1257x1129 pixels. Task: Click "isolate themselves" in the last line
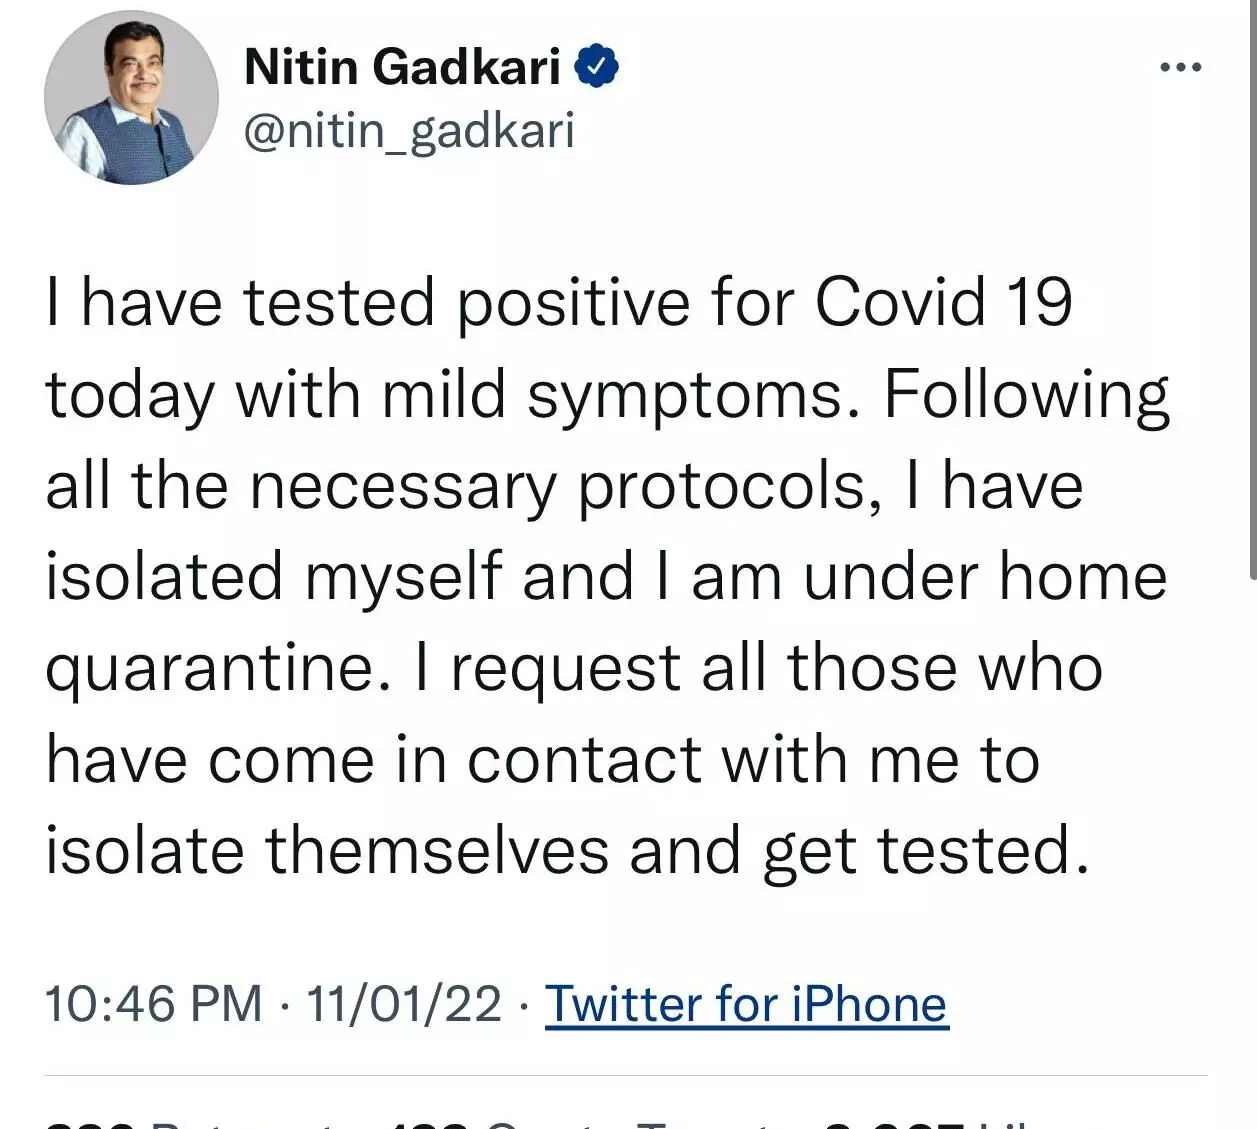(x=327, y=851)
